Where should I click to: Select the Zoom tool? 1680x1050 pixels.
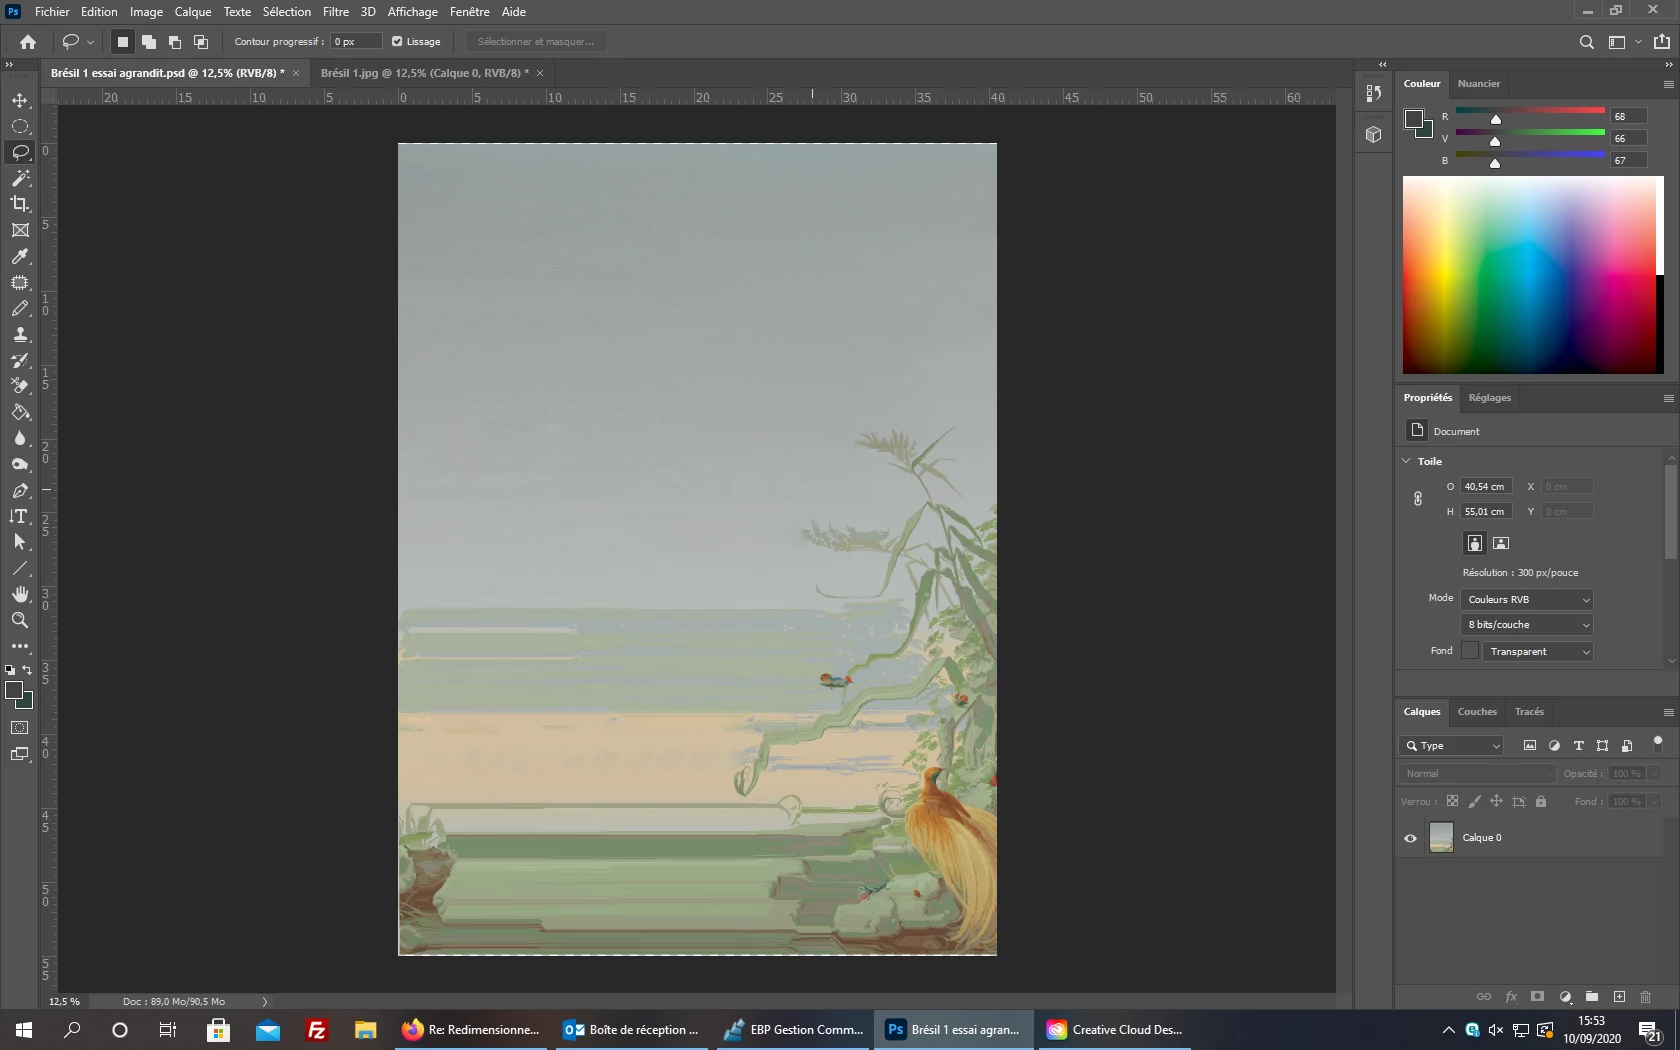pos(20,620)
